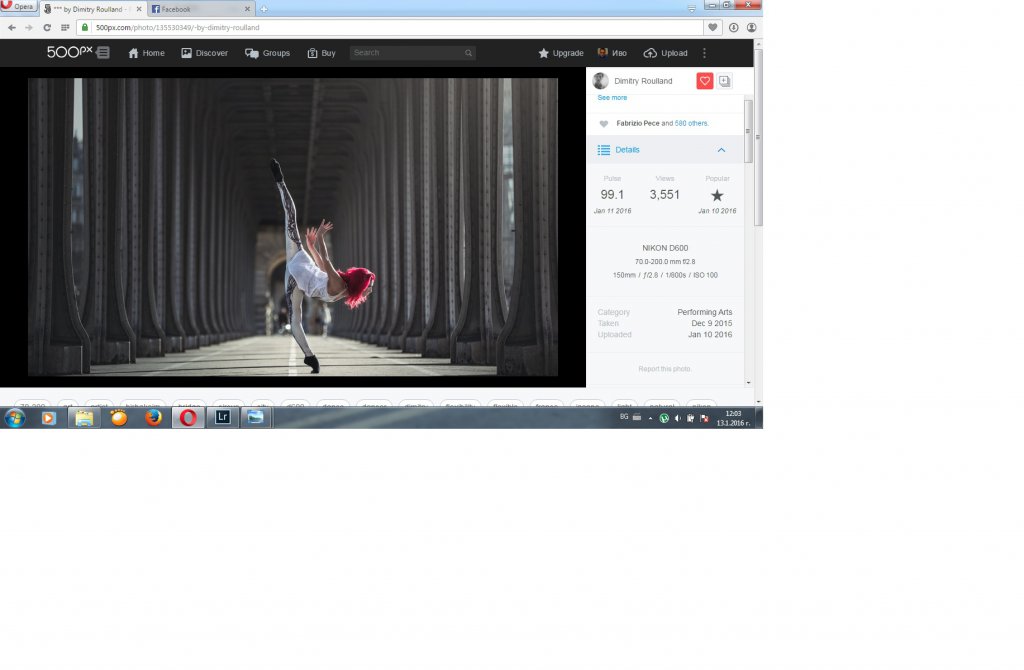This screenshot has height=670, width=1024.
Task: Click Dimitry Roulland's avatar
Action: 600,81
